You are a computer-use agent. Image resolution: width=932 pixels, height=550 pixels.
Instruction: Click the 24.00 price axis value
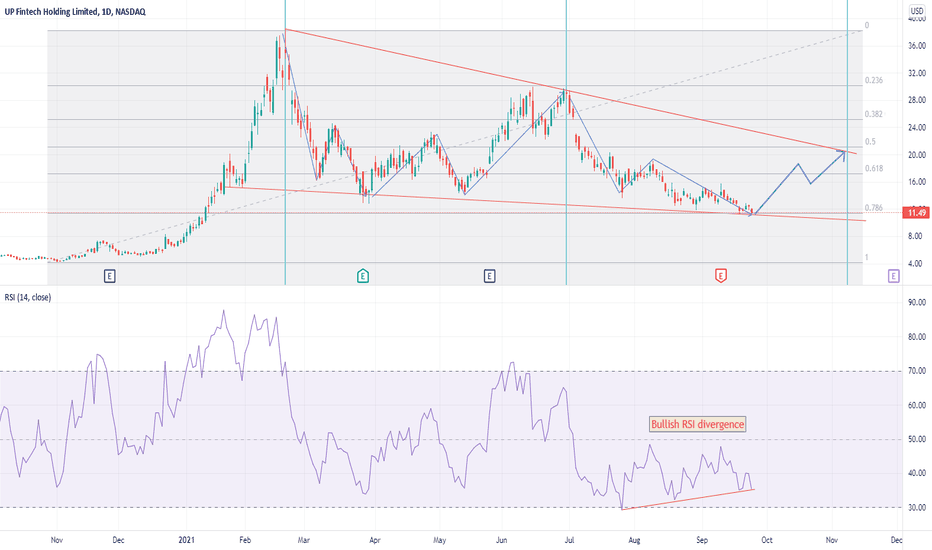(x=917, y=127)
